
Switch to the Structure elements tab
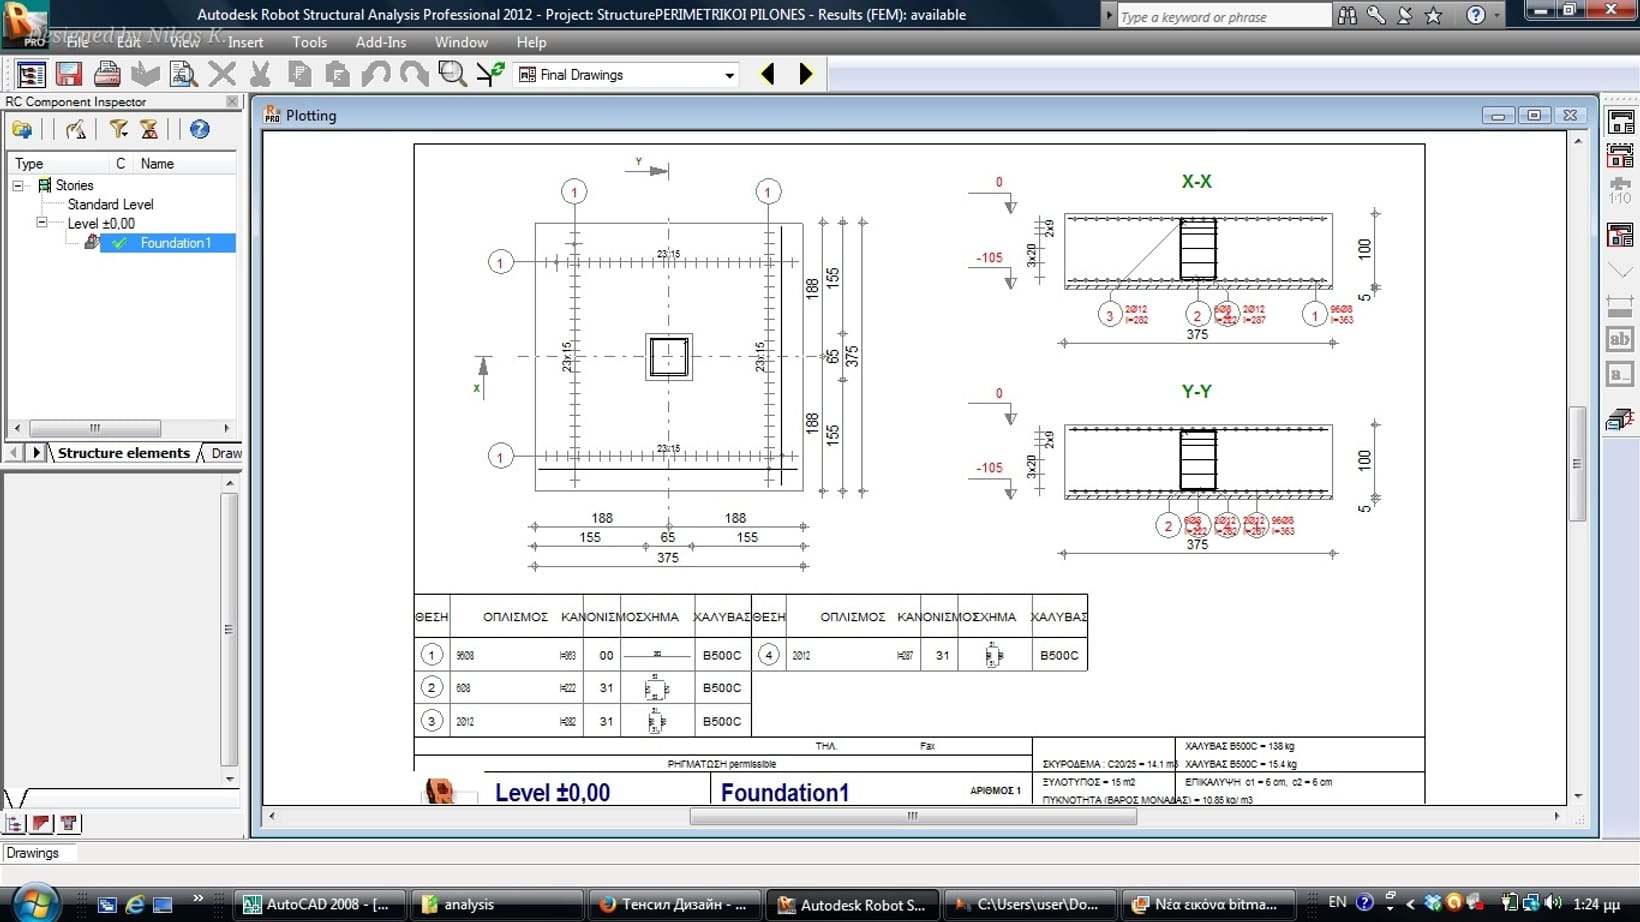123,453
